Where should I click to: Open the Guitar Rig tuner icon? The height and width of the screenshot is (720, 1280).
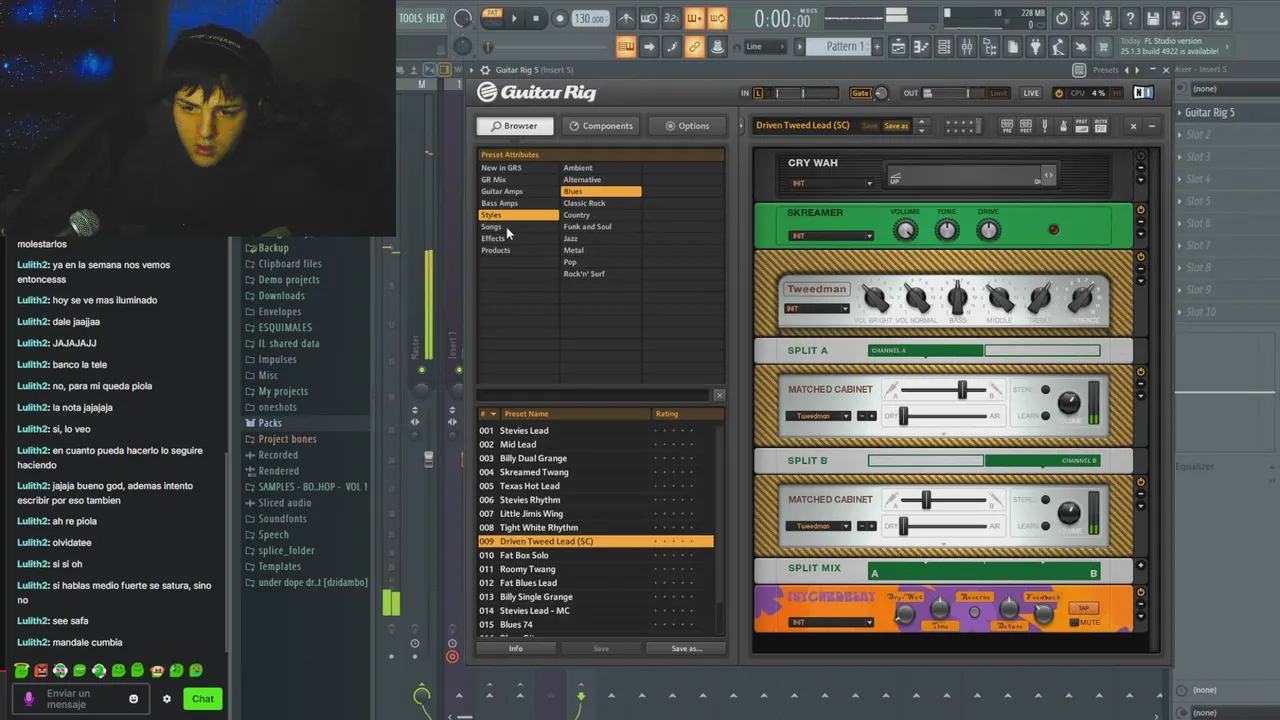tap(1044, 126)
